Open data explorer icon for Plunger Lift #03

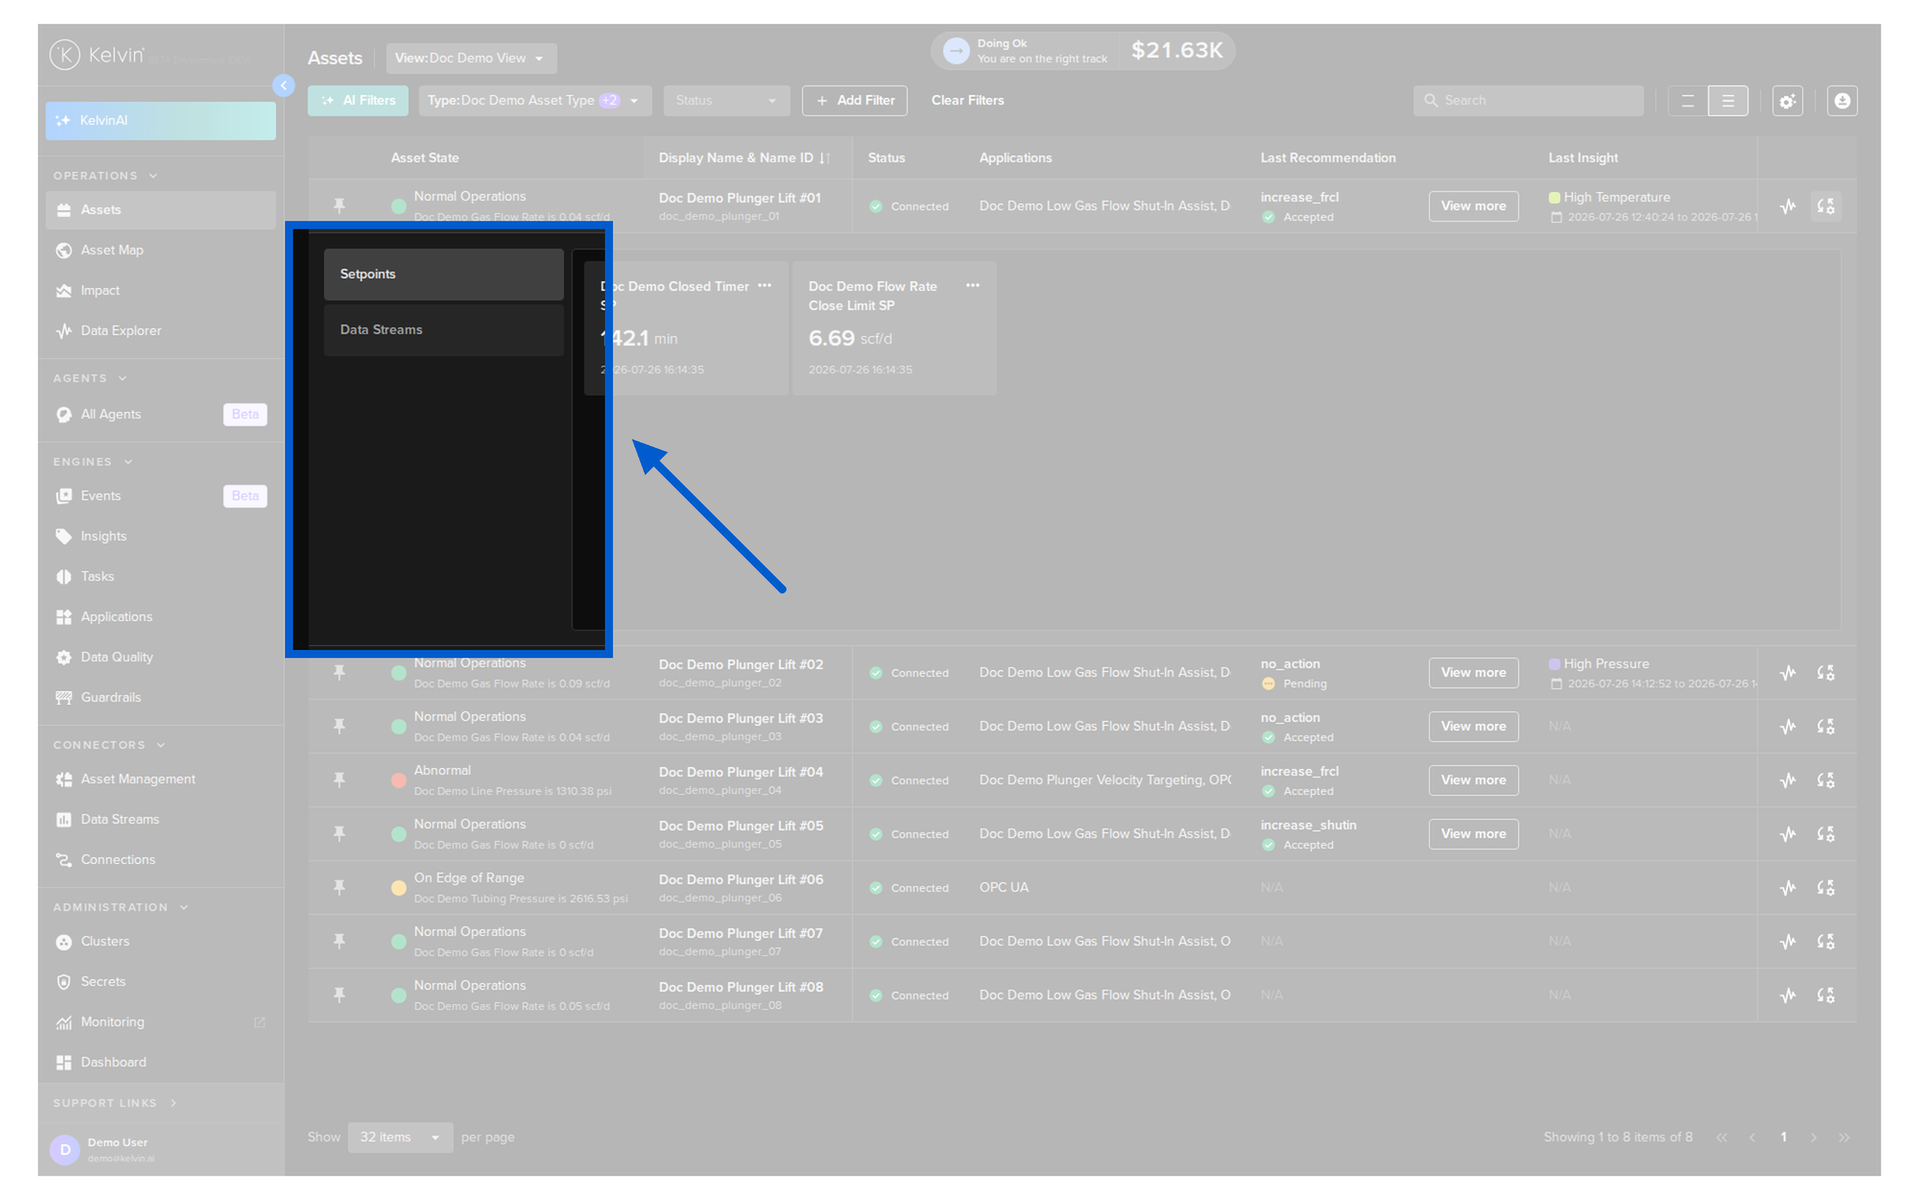1788,727
